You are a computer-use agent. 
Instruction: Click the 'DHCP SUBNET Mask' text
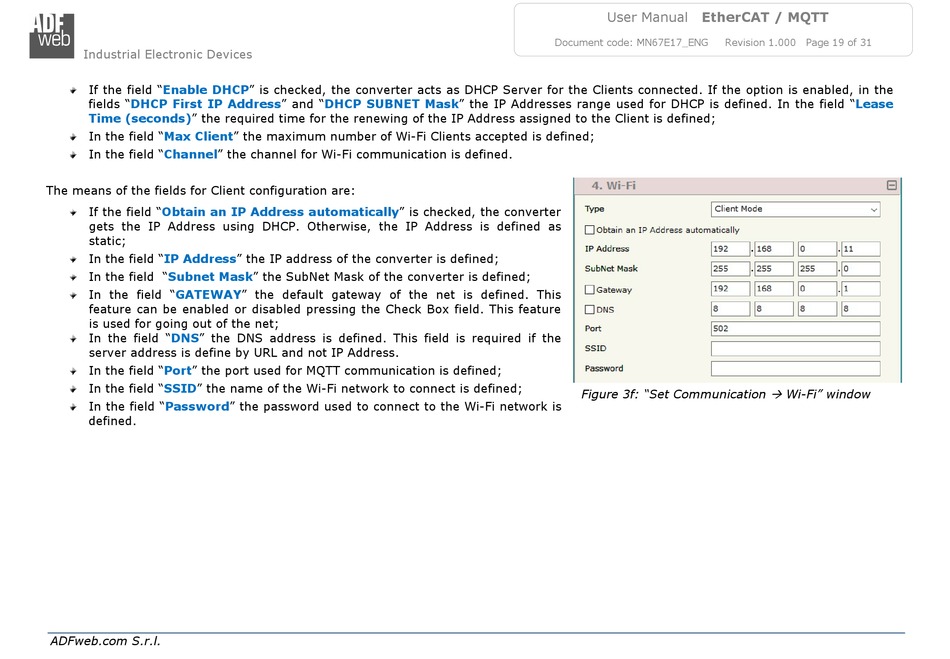[x=391, y=104]
